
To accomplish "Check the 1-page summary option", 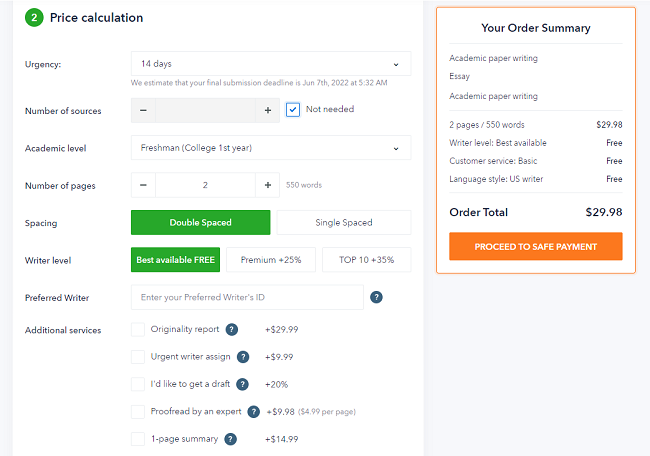I will [x=138, y=439].
